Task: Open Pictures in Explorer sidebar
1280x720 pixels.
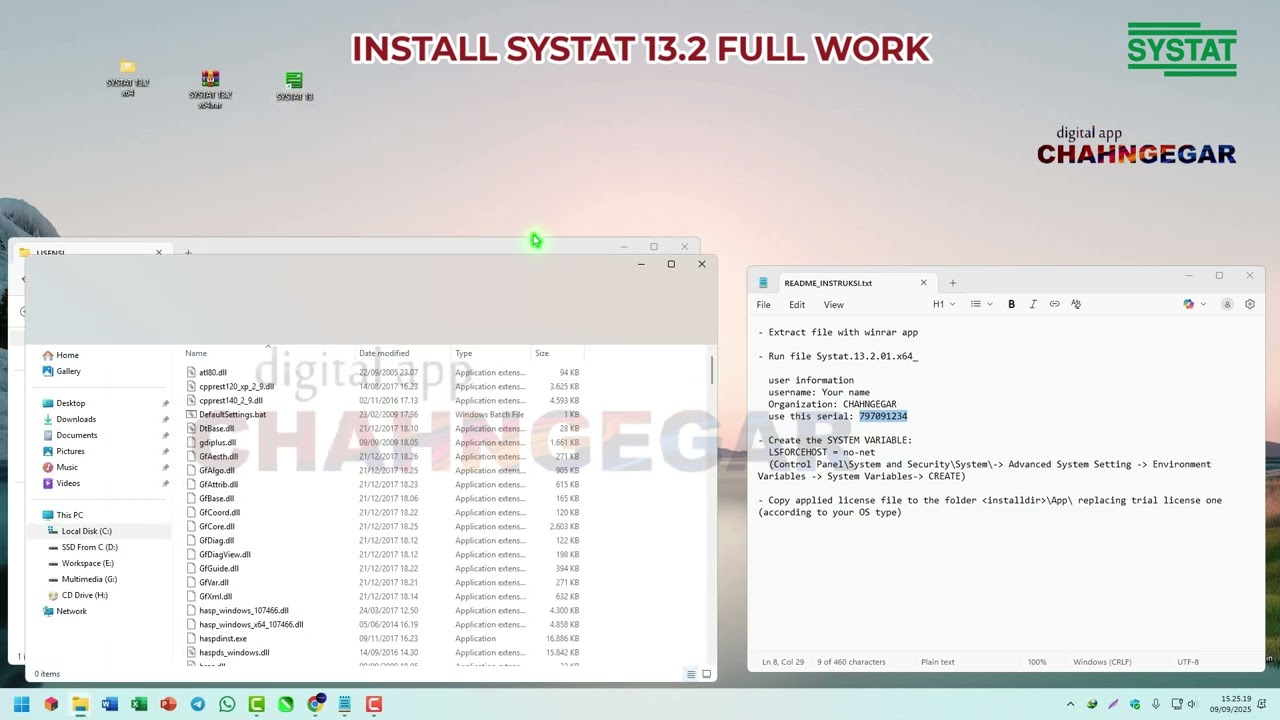Action: pyautogui.click(x=70, y=451)
